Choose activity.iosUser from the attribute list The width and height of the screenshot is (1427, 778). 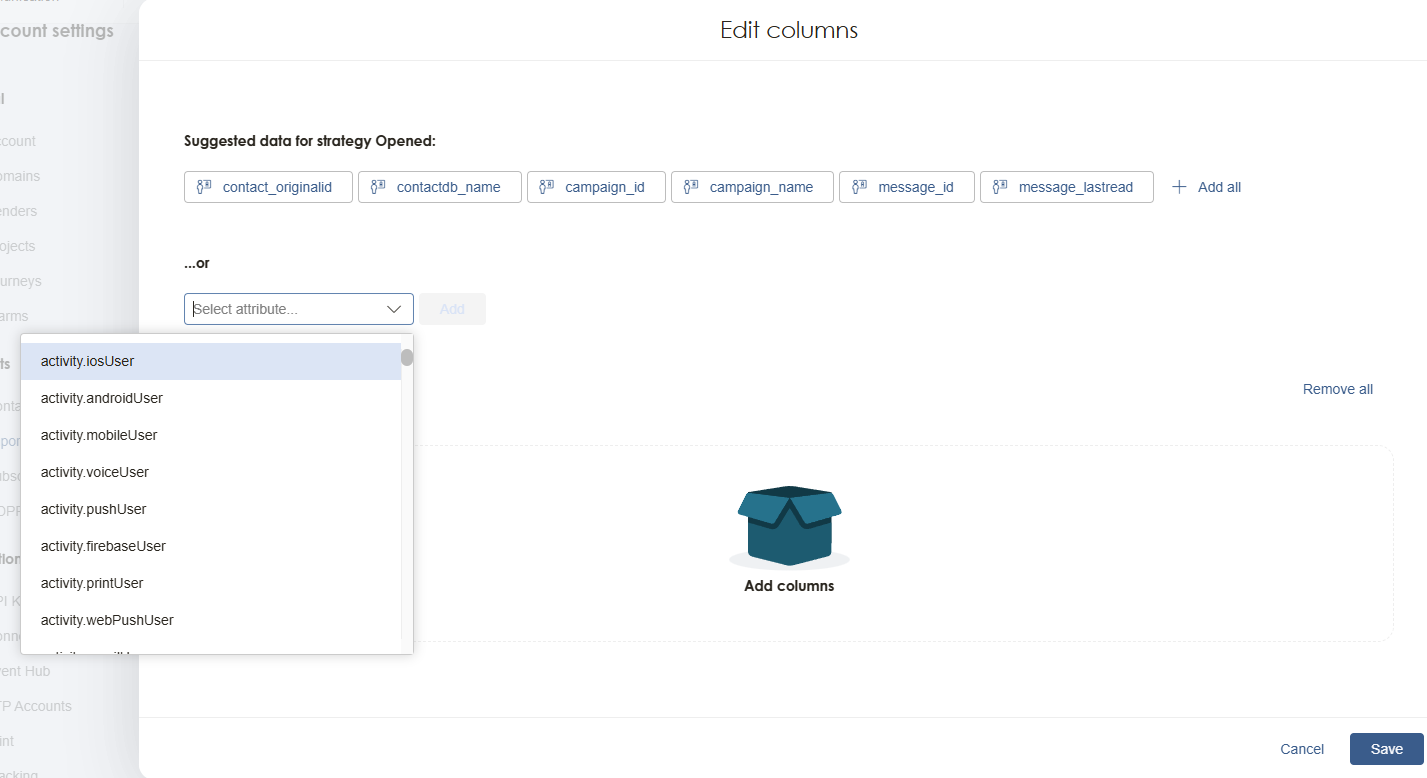click(87, 361)
